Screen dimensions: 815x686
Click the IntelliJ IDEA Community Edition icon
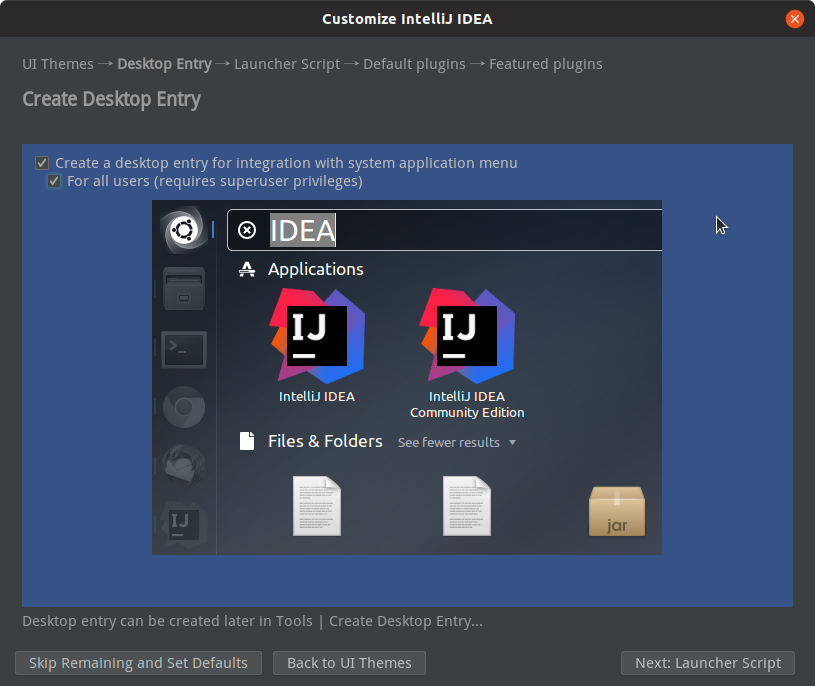coord(467,336)
